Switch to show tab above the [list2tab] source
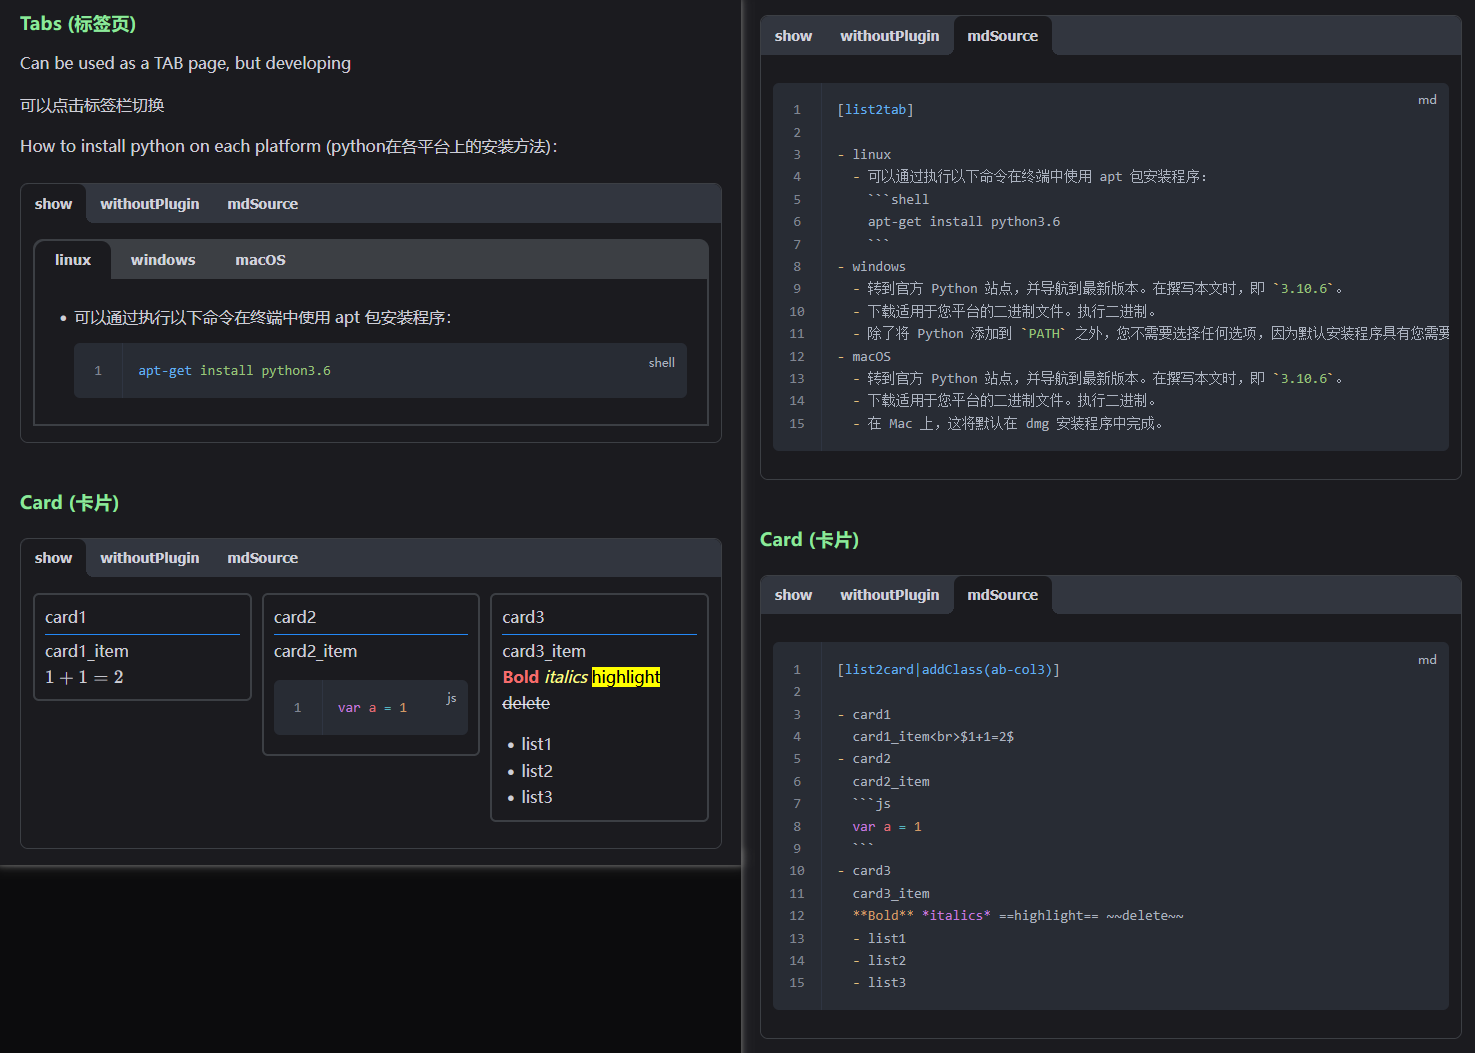This screenshot has height=1053, width=1475. click(x=793, y=36)
